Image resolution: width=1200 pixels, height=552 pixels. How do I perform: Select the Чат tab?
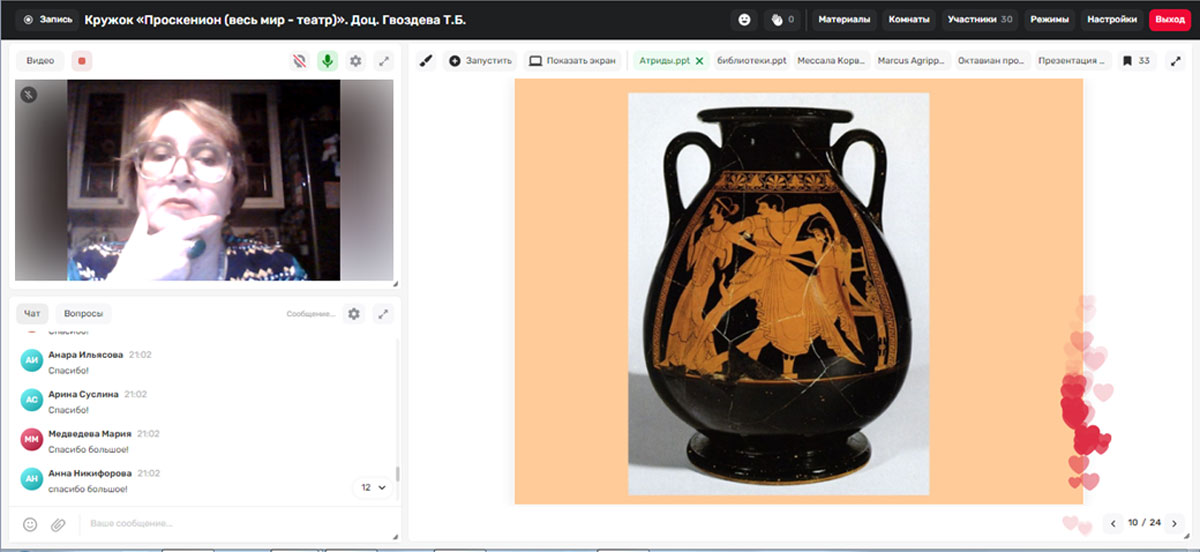coord(32,314)
